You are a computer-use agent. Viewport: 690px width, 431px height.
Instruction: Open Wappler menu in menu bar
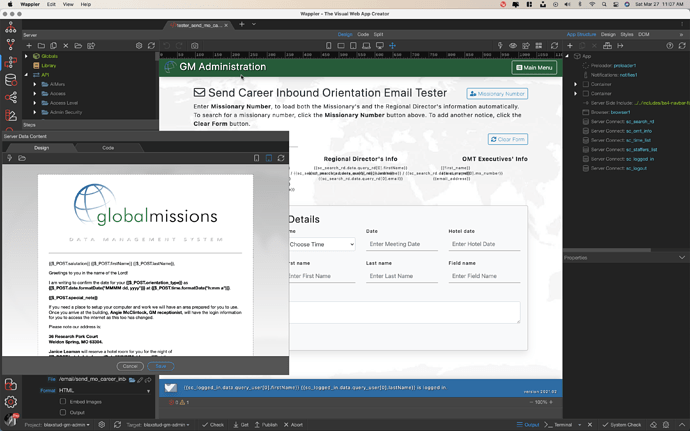pos(30,4)
